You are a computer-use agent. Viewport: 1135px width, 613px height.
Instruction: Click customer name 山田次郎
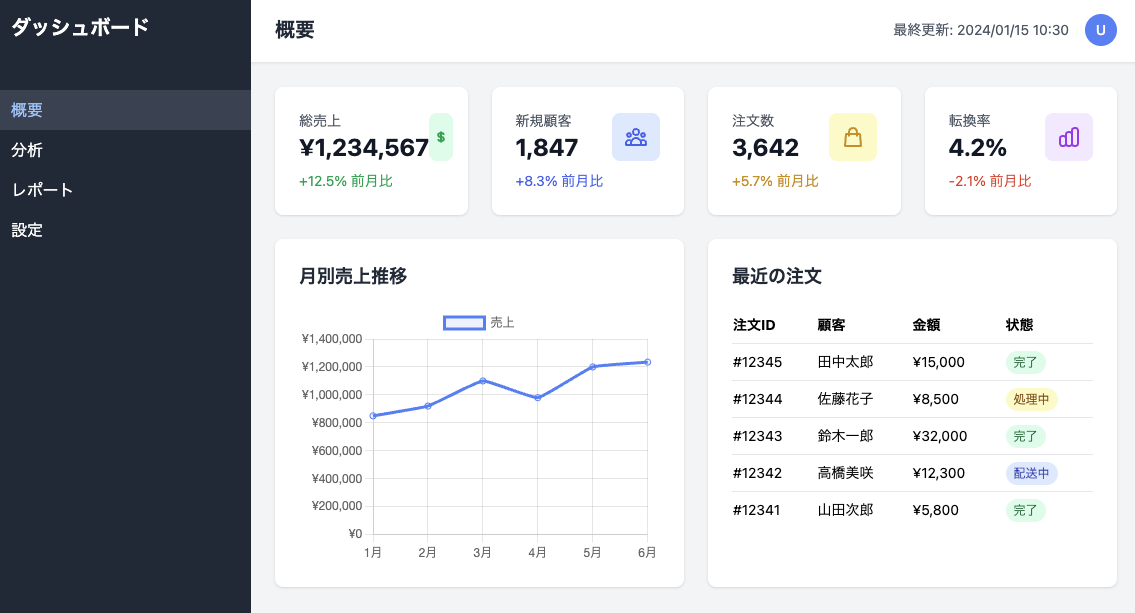coord(845,510)
